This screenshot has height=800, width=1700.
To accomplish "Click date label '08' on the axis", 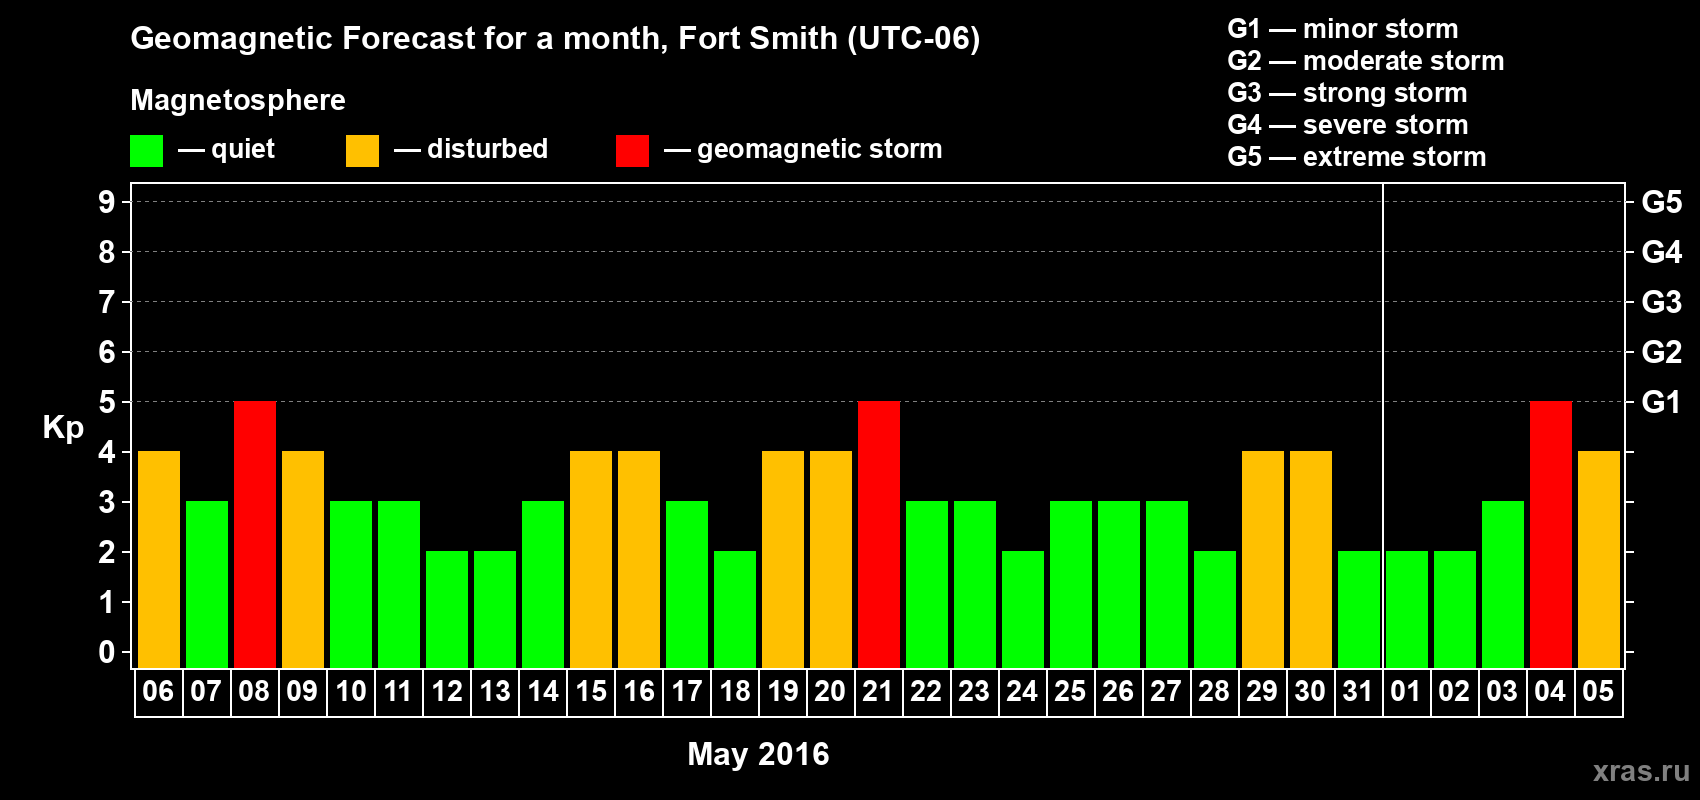I will tap(254, 692).
